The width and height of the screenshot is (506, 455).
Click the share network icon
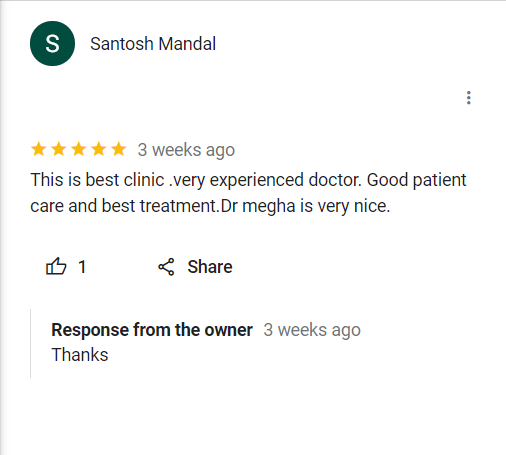point(166,267)
